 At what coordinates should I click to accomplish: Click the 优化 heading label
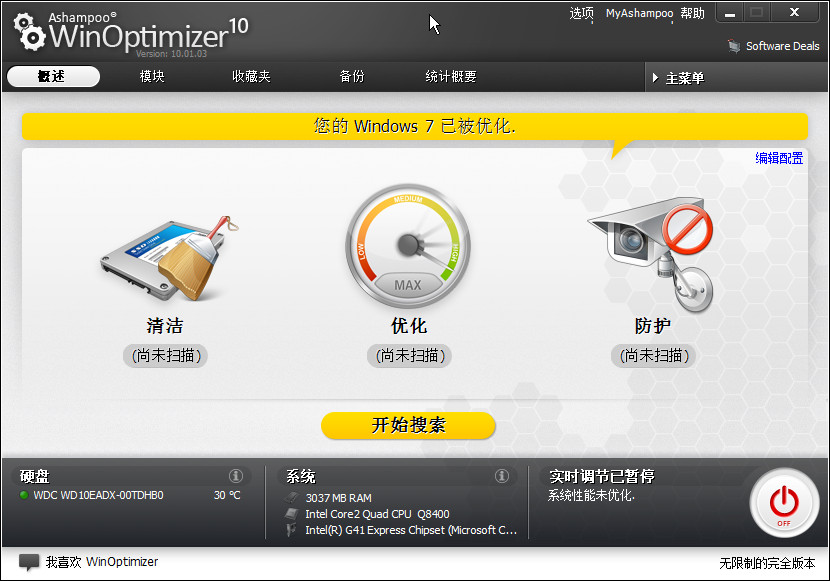pos(409,325)
